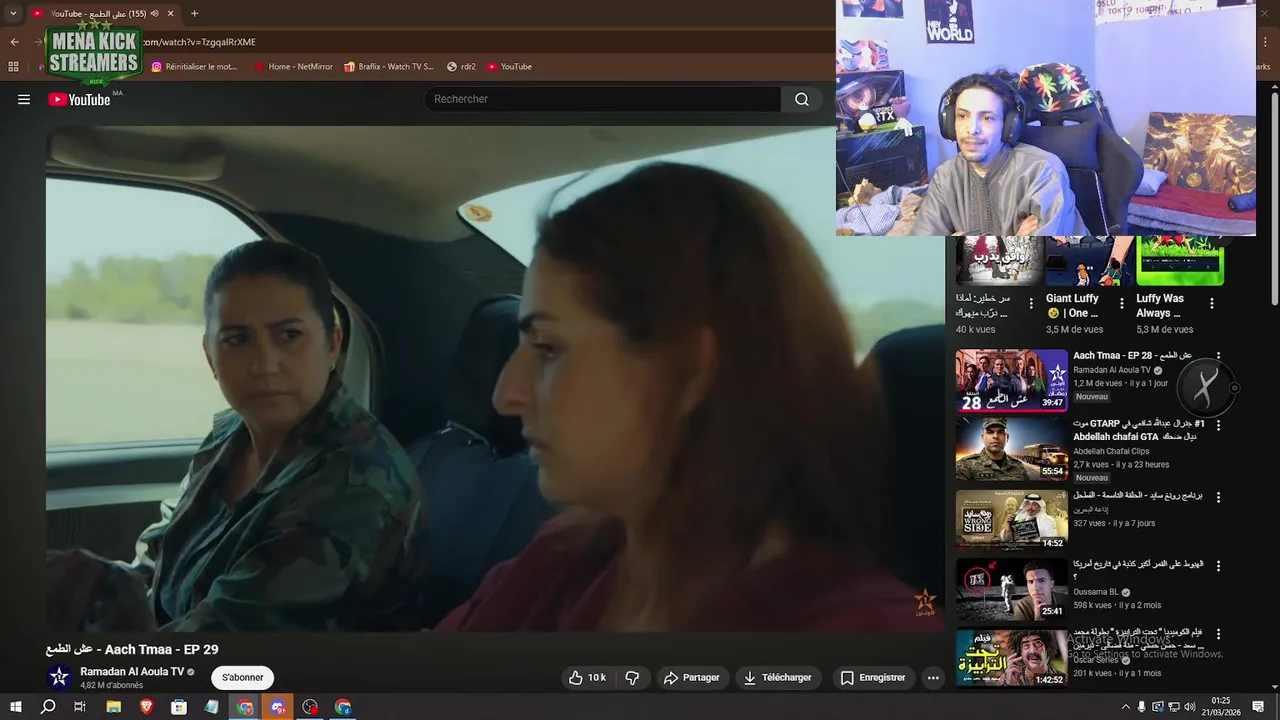Viewport: 1280px width, 720px height.
Task: Open the Ramadan Al Aoula TV channel name
Action: click(132, 672)
